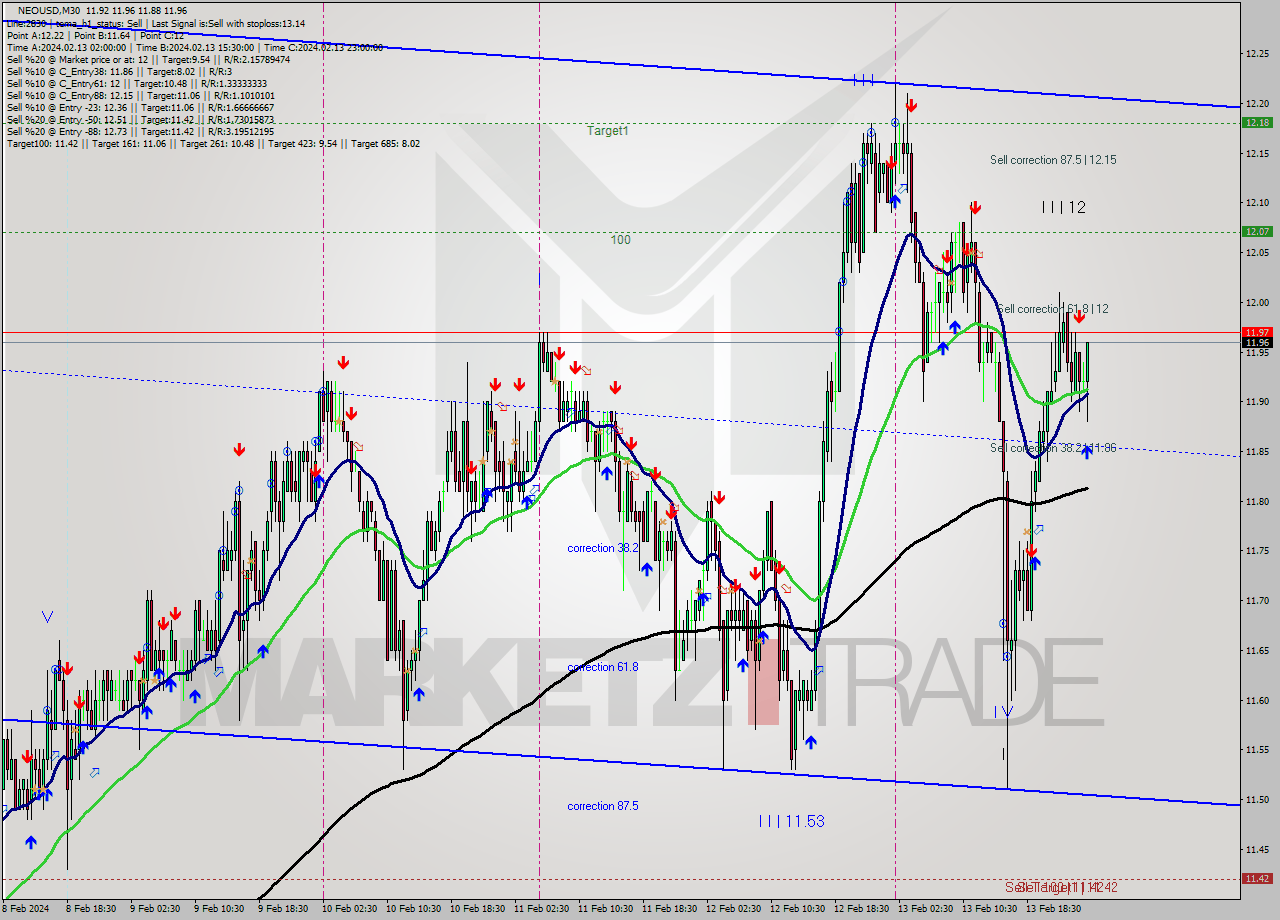The height and width of the screenshot is (920, 1280).
Task: Click the 13 Feb 02:30 time label
Action: (x=925, y=909)
